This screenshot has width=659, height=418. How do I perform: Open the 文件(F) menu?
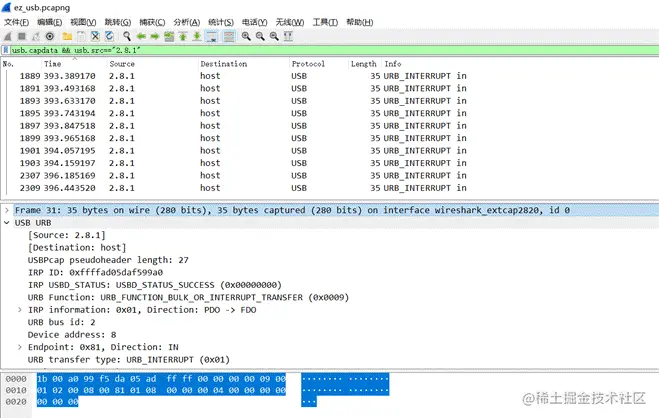[16, 22]
